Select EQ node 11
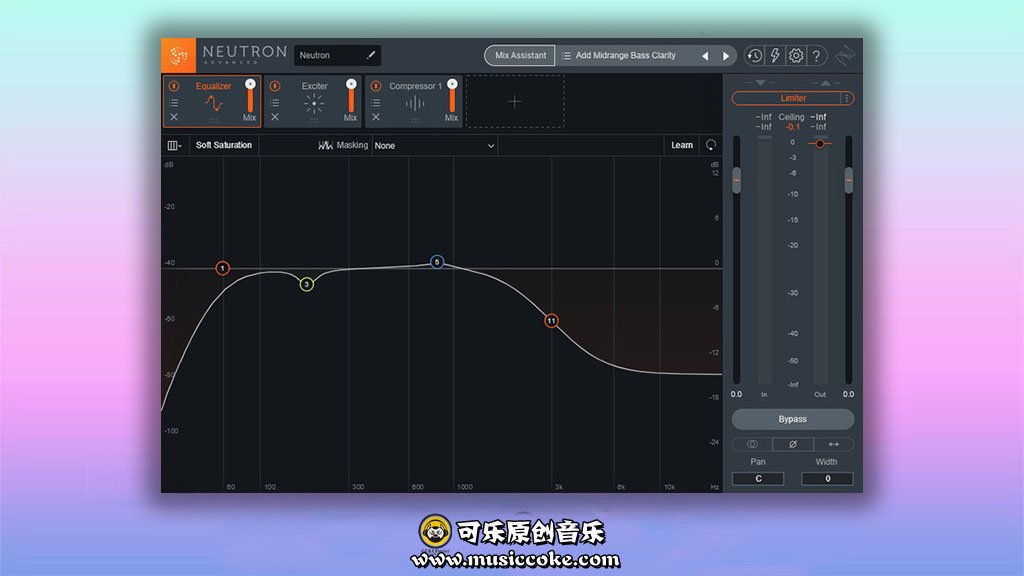Screen dimensions: 1024x576 click(552, 321)
